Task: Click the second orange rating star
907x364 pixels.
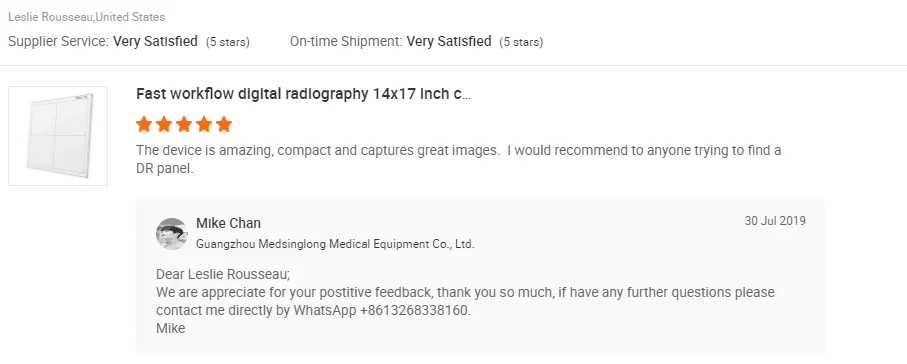Action: point(164,124)
